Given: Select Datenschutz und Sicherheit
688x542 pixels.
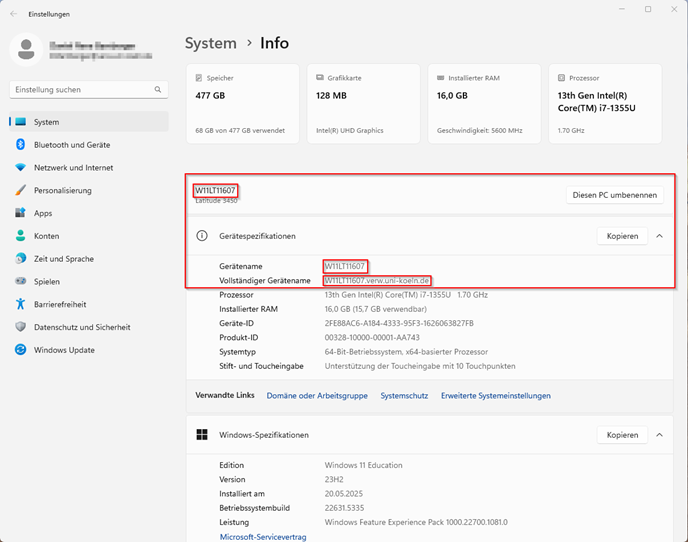Looking at the screenshot, I should [89, 327].
